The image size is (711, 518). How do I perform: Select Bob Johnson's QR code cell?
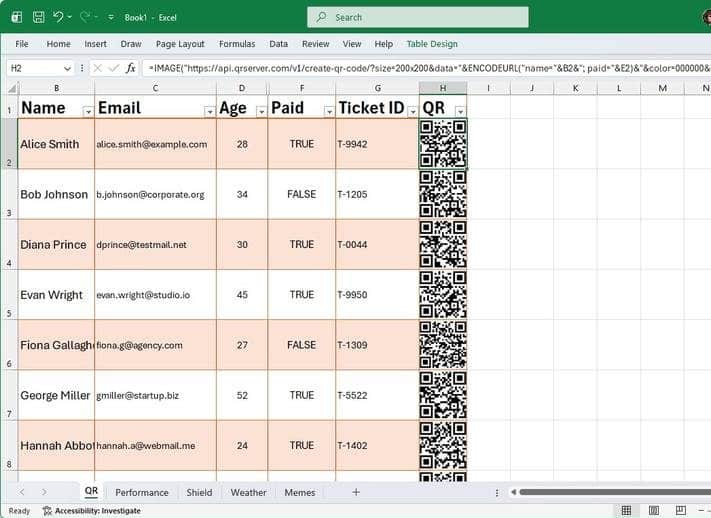[443, 194]
